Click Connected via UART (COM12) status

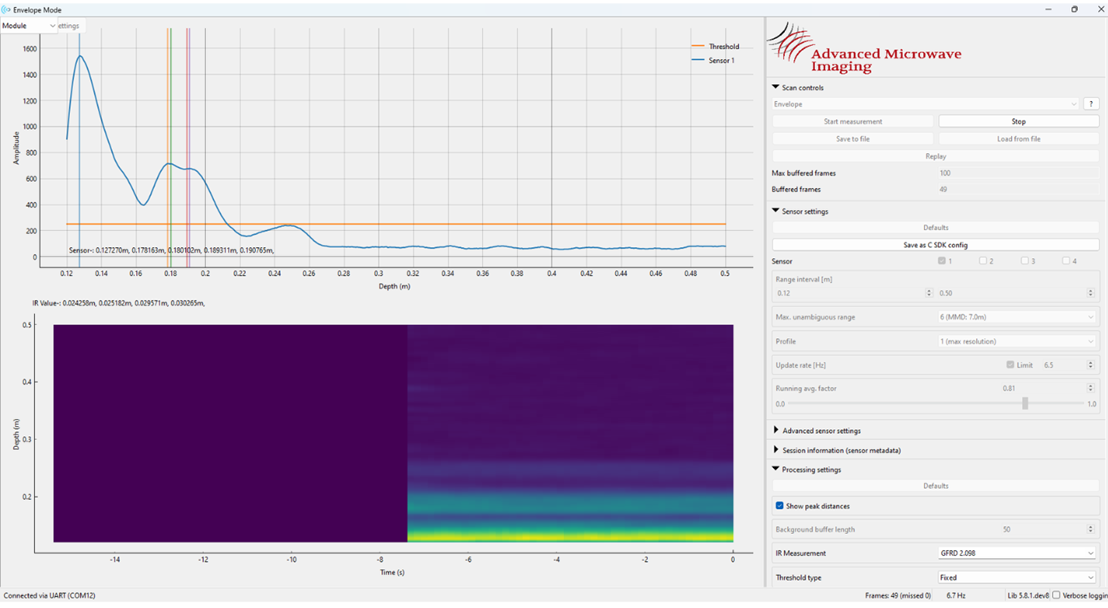(49, 596)
